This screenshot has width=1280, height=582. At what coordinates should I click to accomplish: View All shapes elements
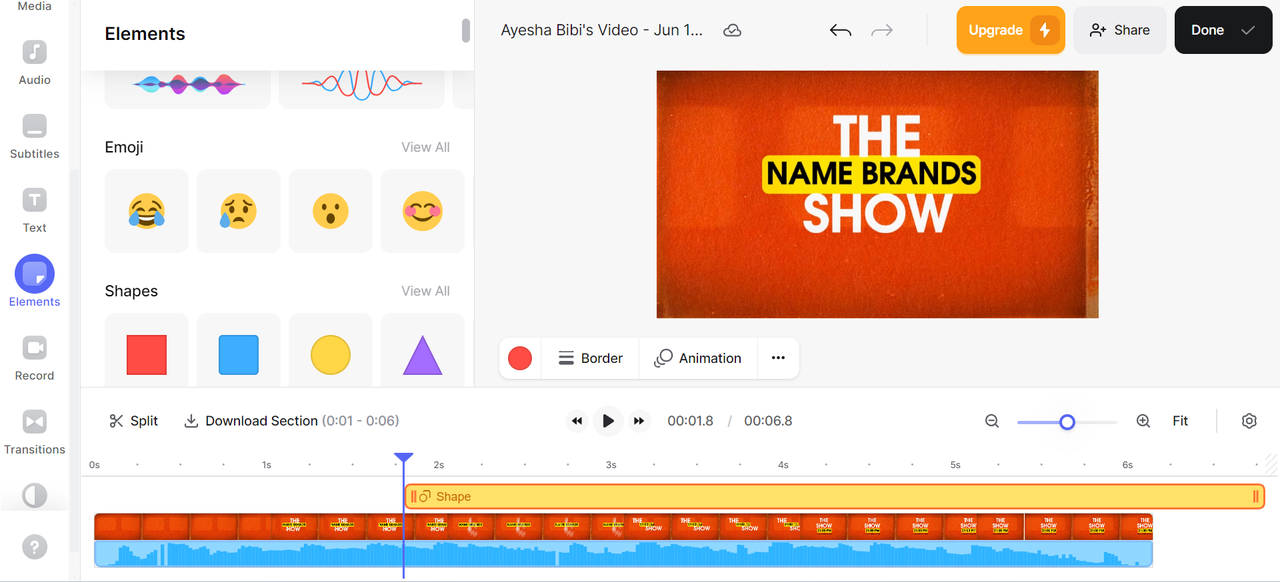pyautogui.click(x=425, y=291)
